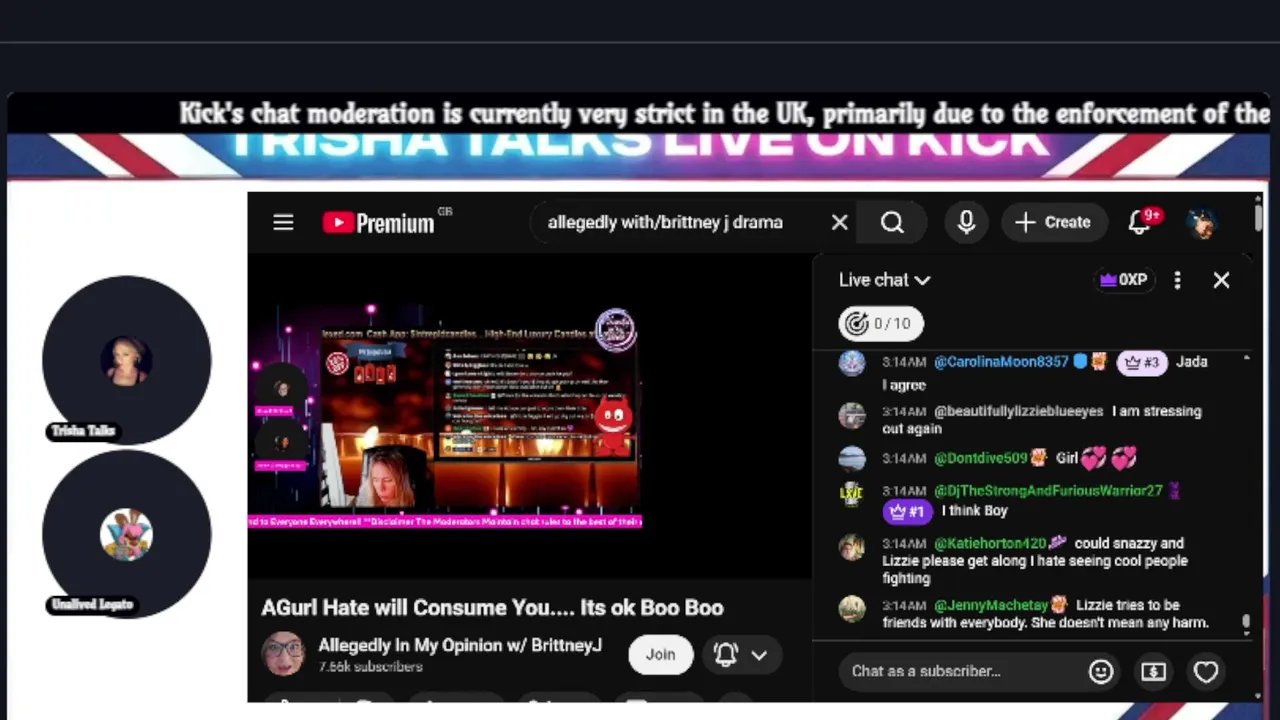The height and width of the screenshot is (720, 1280).
Task: Open Allegedly In My Opinion w/ BrittneyJ channel
Action: (460, 645)
